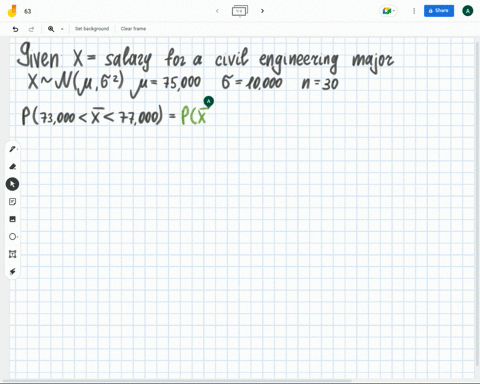
Task: Choose the Select arrow tool
Action: click(x=12, y=184)
